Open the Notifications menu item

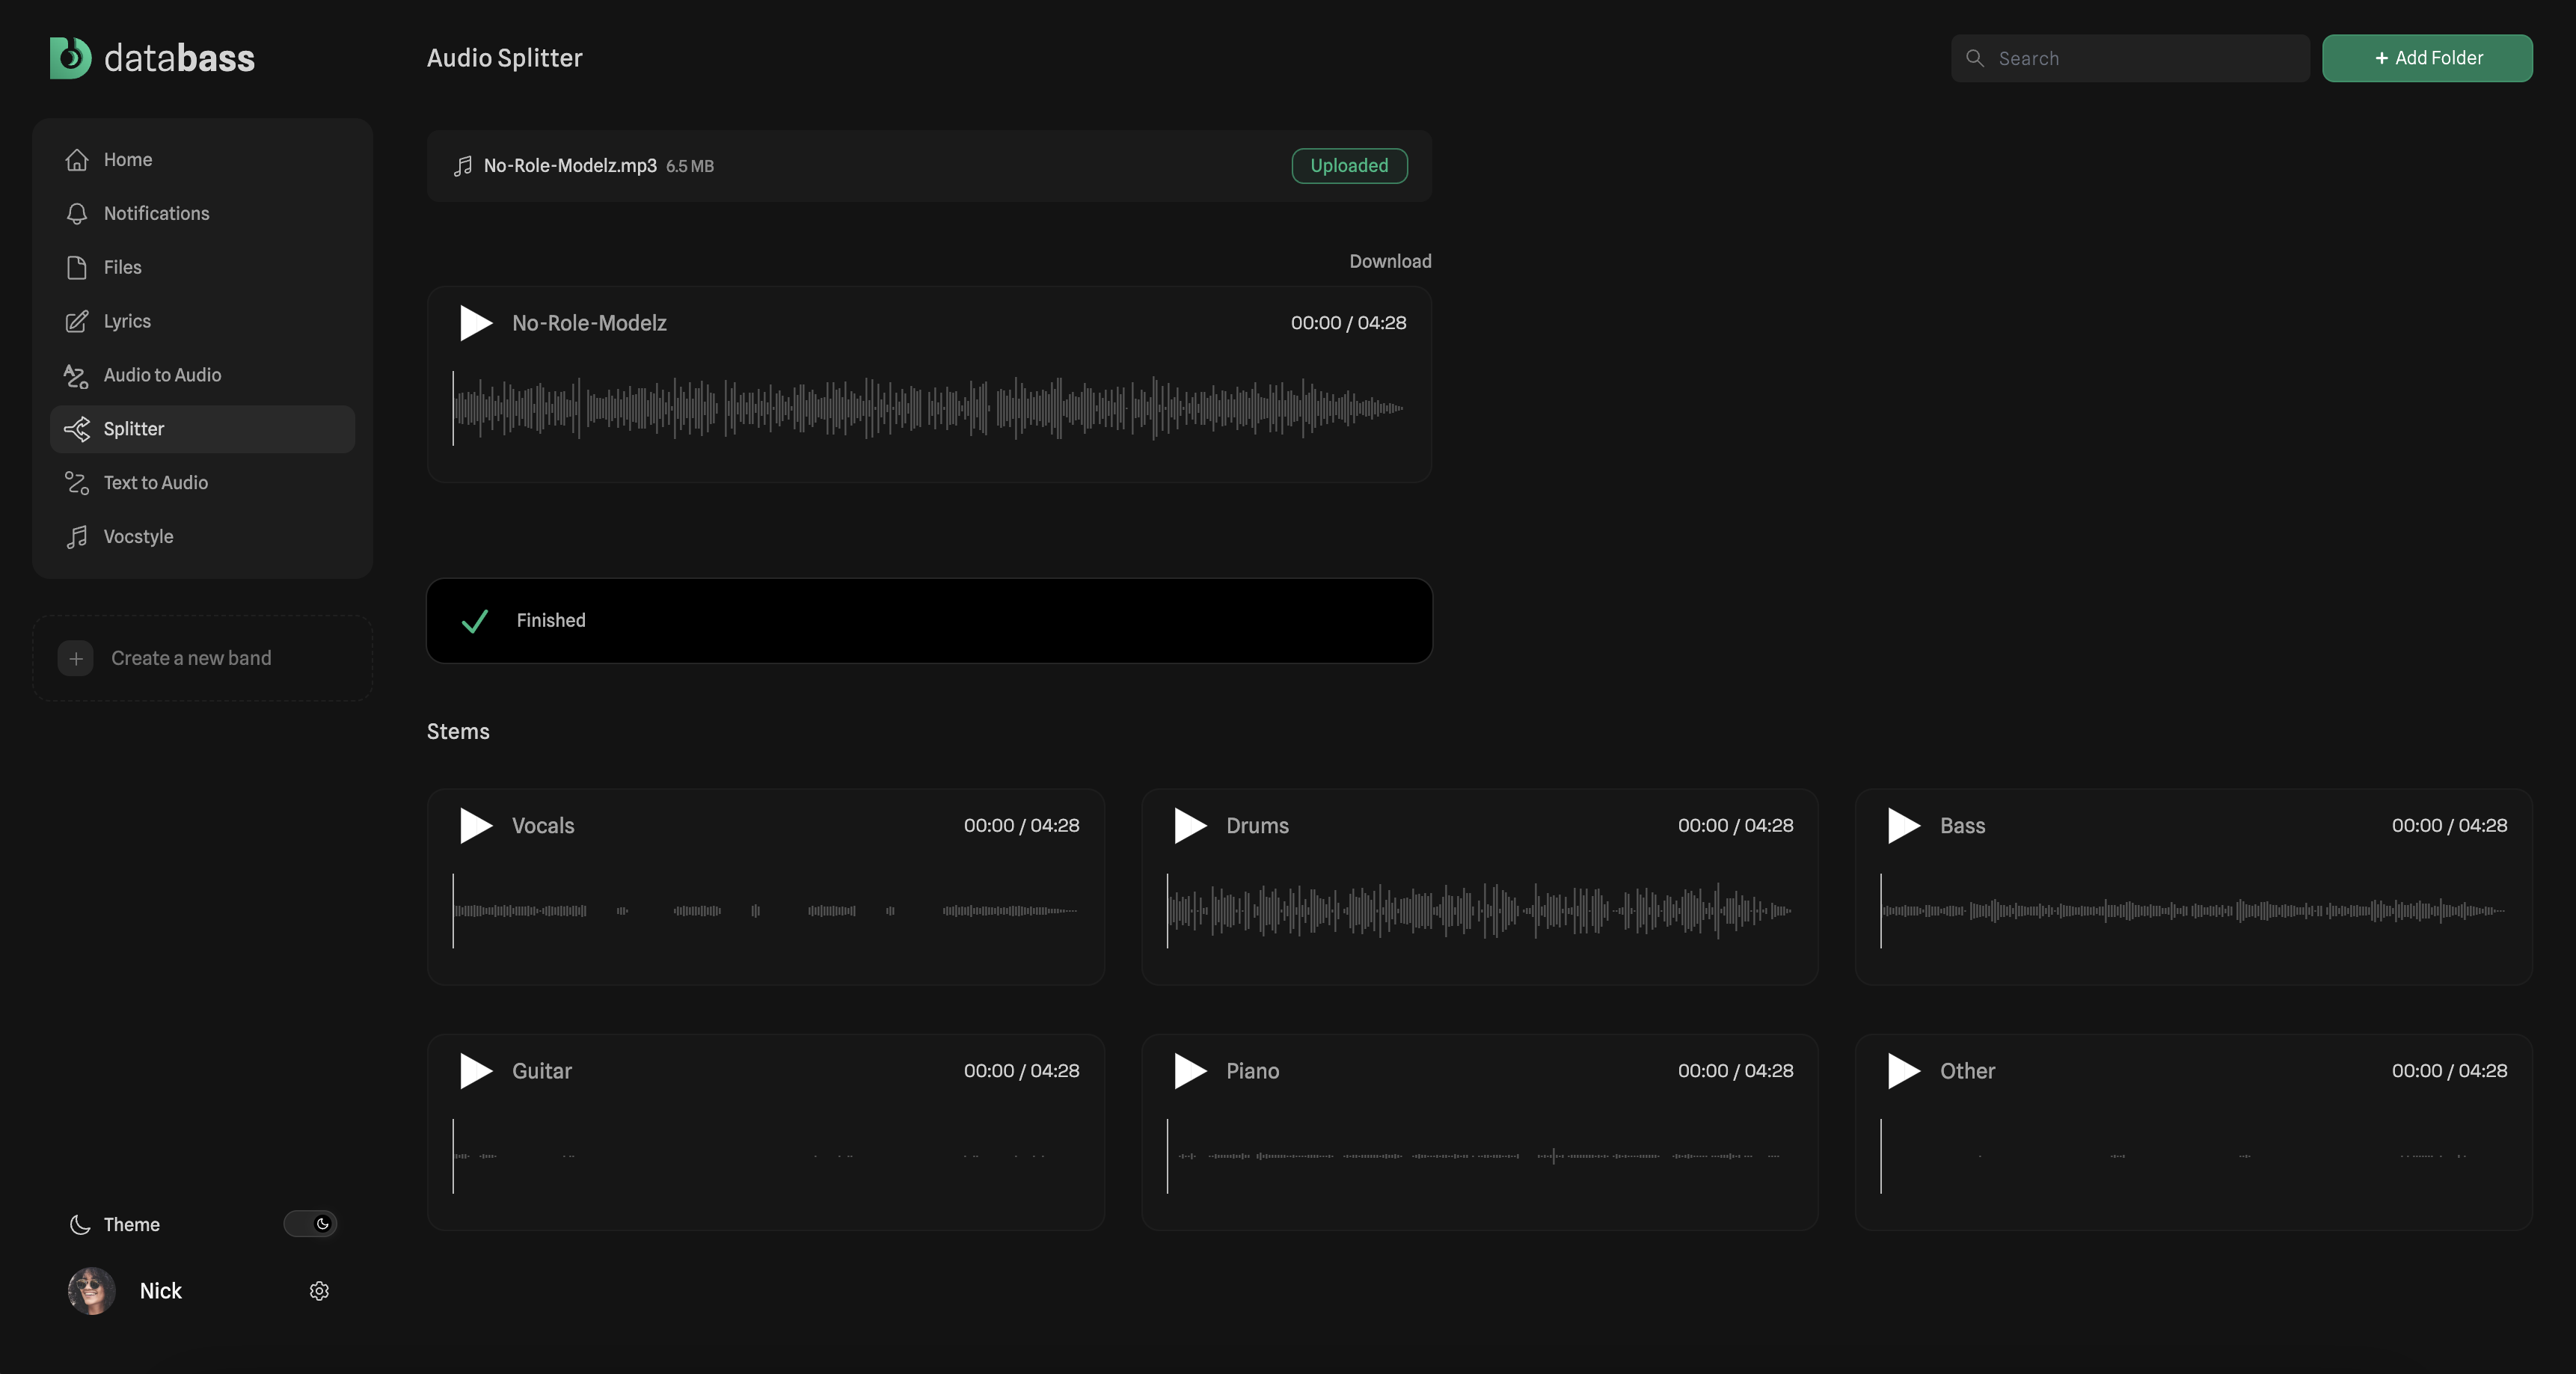pos(203,214)
